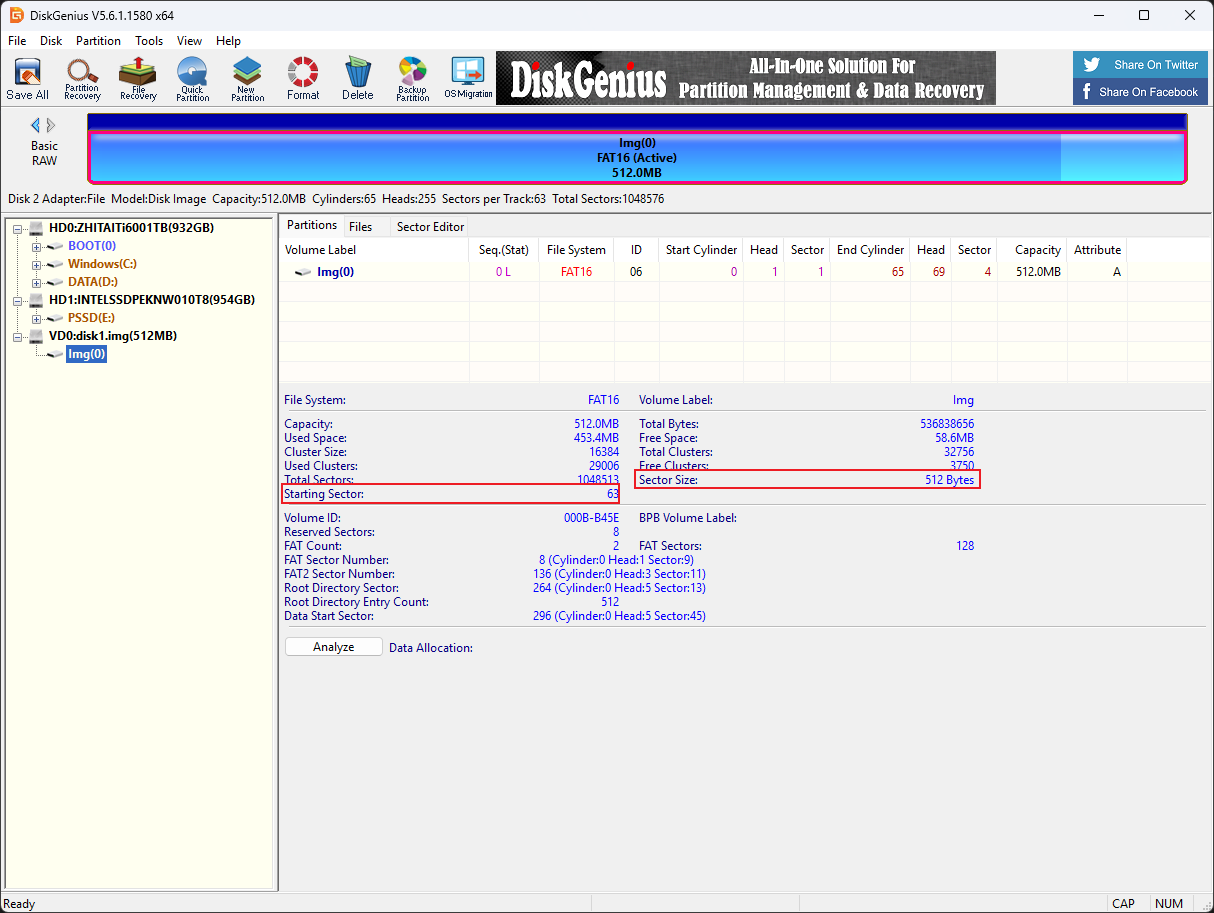Click the Img(0) FAT16 partition bar
This screenshot has height=913, width=1214.
coord(637,157)
